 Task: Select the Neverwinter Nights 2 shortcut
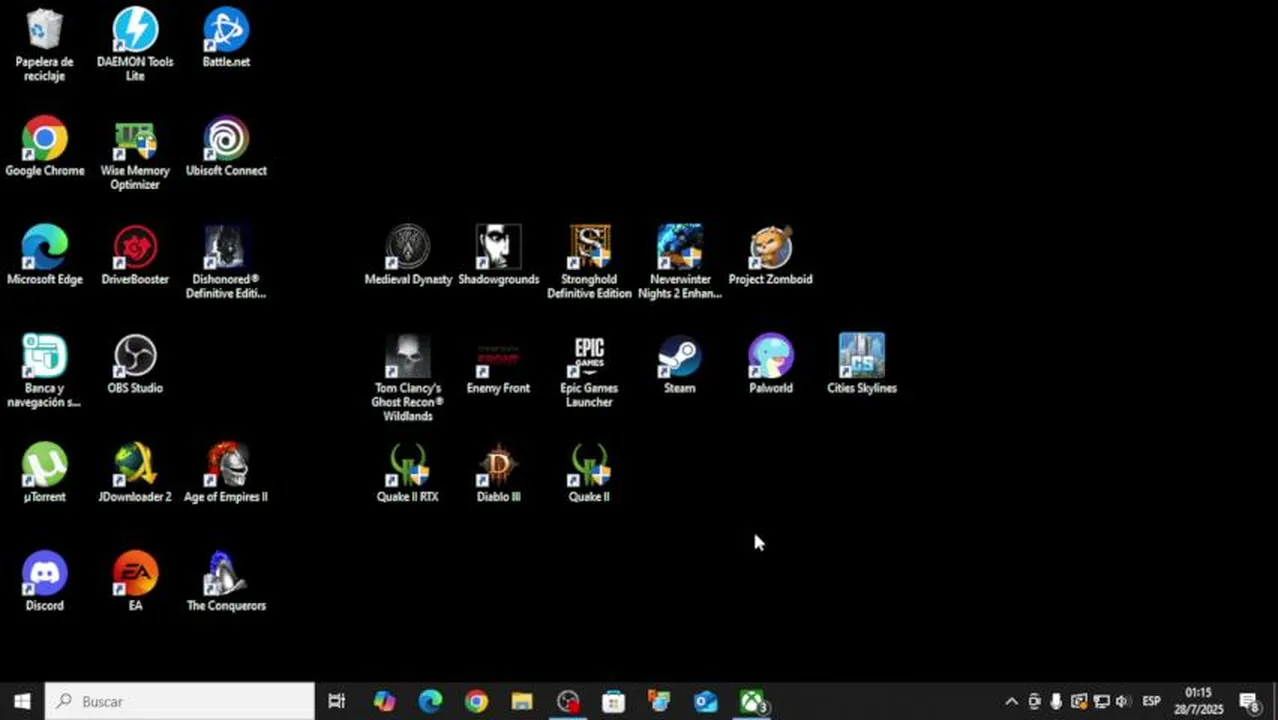pos(680,263)
